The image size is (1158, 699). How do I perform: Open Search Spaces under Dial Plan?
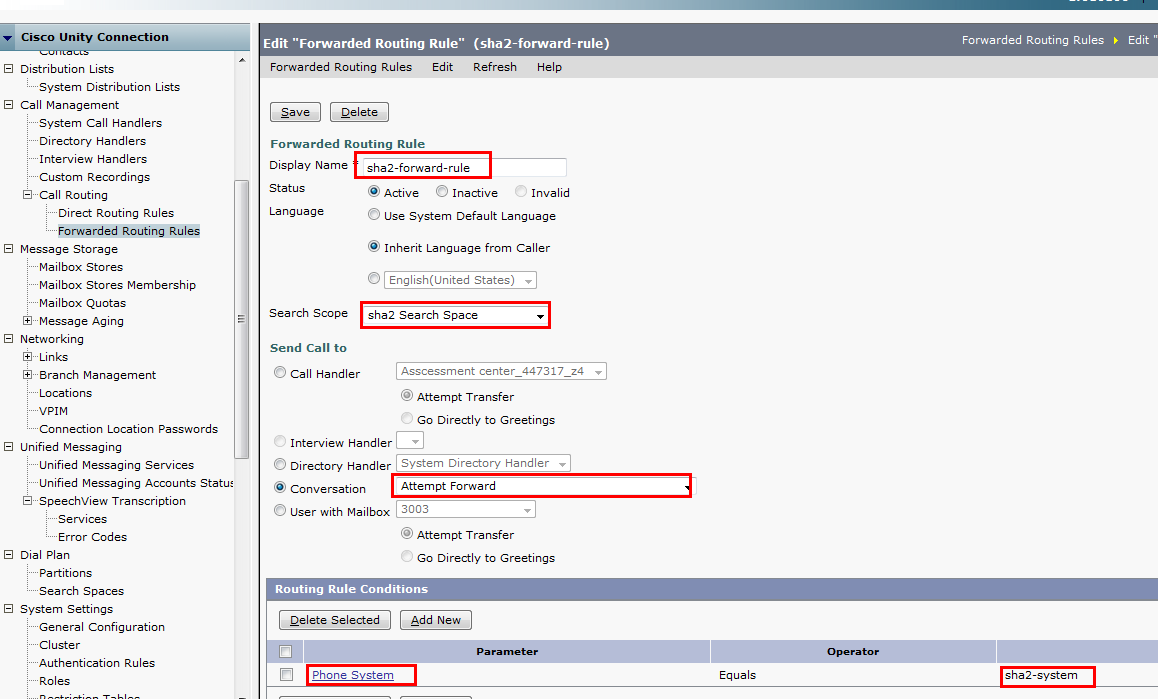tap(81, 591)
